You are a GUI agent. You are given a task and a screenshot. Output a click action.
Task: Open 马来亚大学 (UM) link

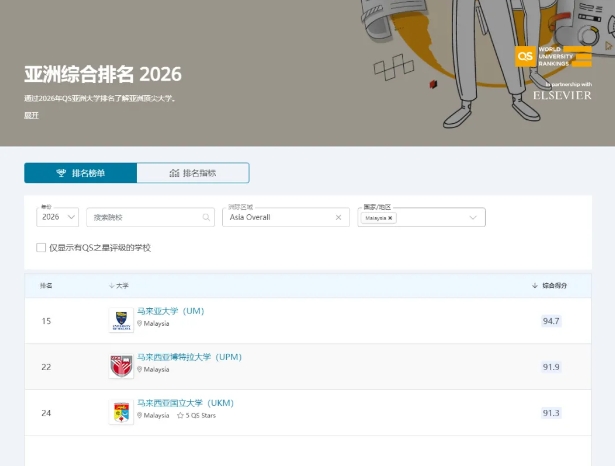(x=171, y=311)
